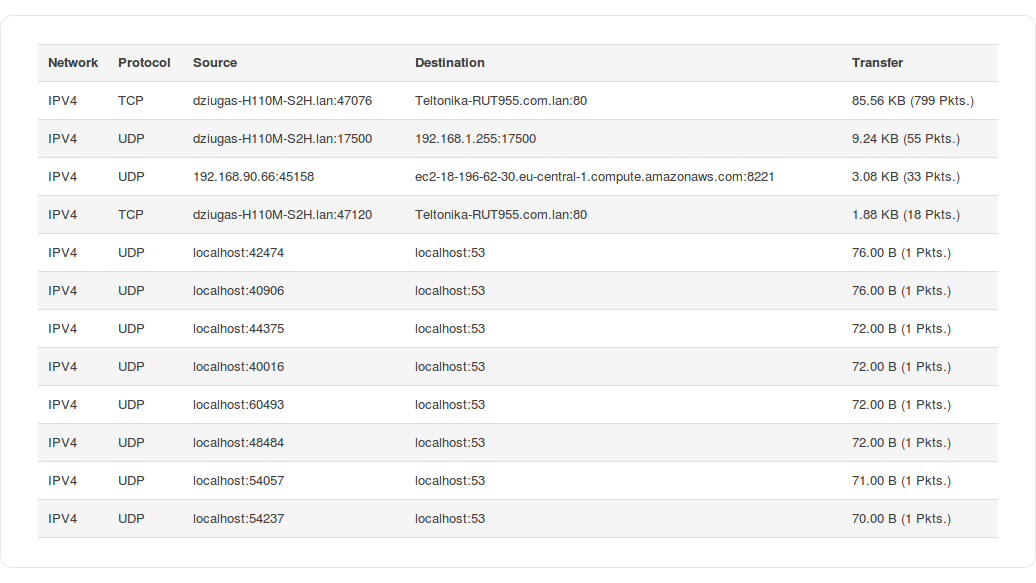This screenshot has height=583, width=1036.
Task: Click the localhost:54237 source entry
Action: point(238,519)
